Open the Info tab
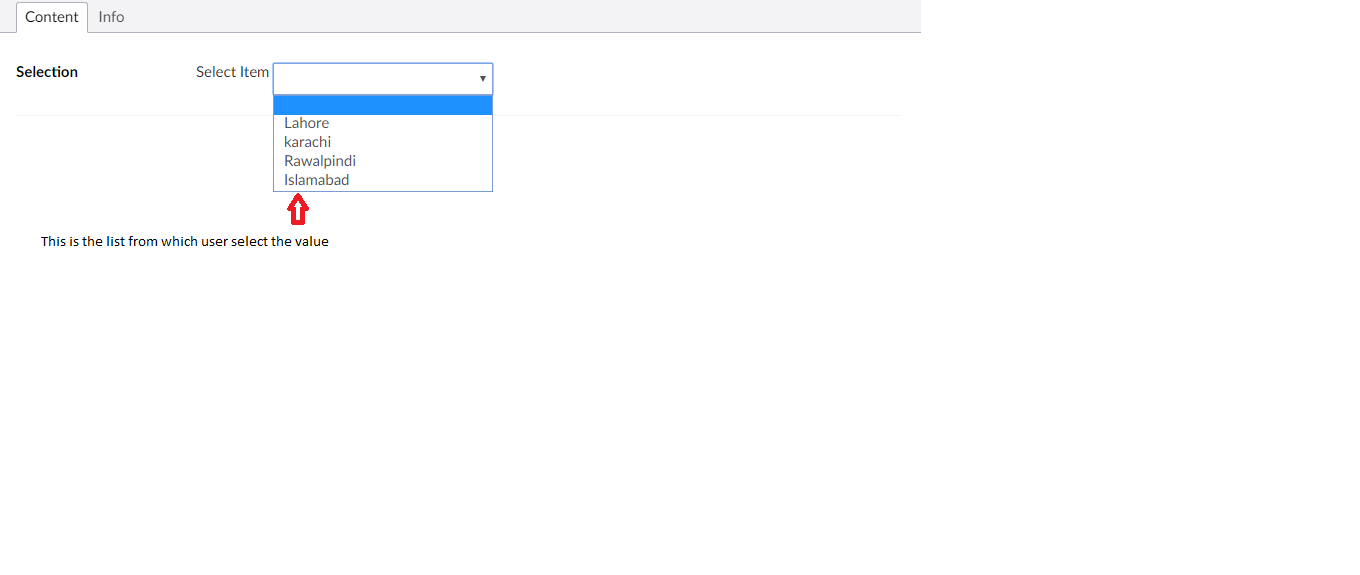Screen dimensions: 1360x575 coord(111,17)
